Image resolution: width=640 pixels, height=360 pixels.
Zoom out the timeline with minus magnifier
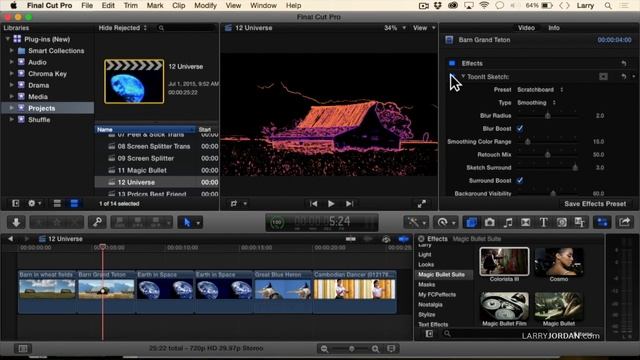tap(324, 349)
